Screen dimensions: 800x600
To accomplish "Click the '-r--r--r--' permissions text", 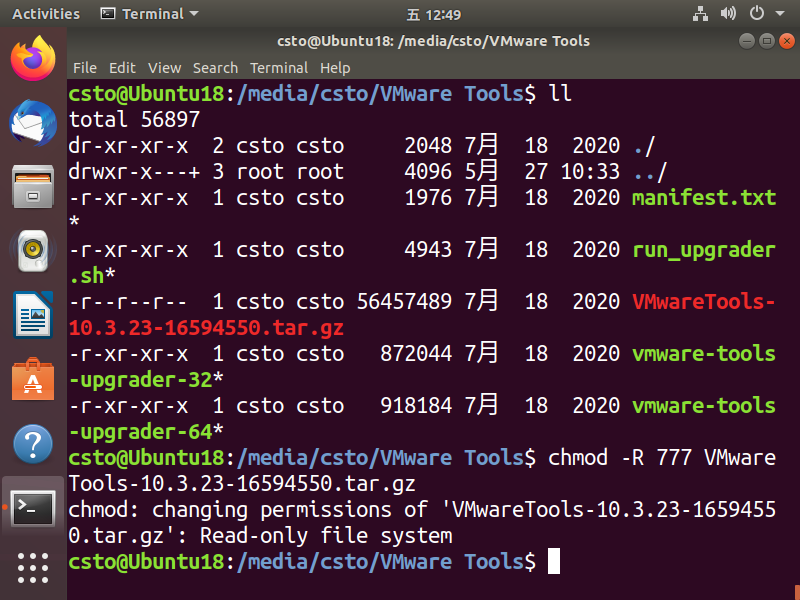I will point(128,302).
